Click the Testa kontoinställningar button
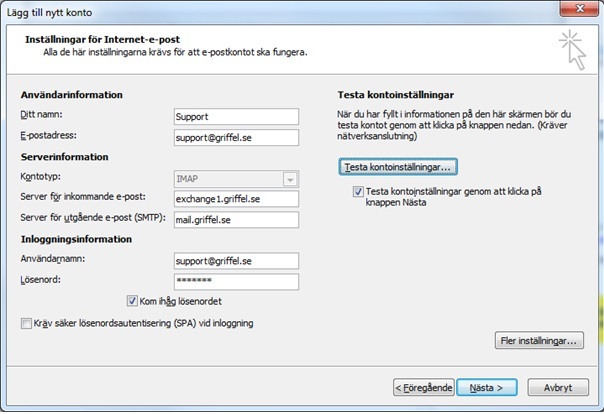 398,167
